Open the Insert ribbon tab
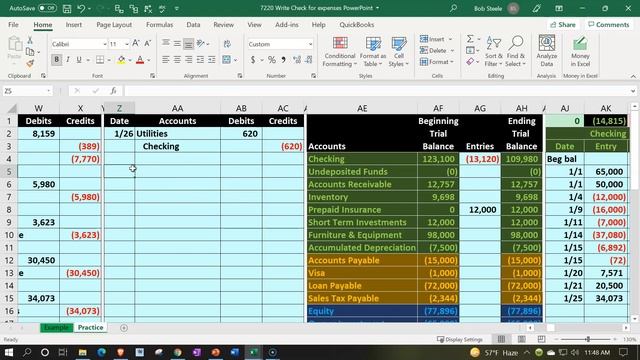This screenshot has height=360, width=640. point(73,25)
